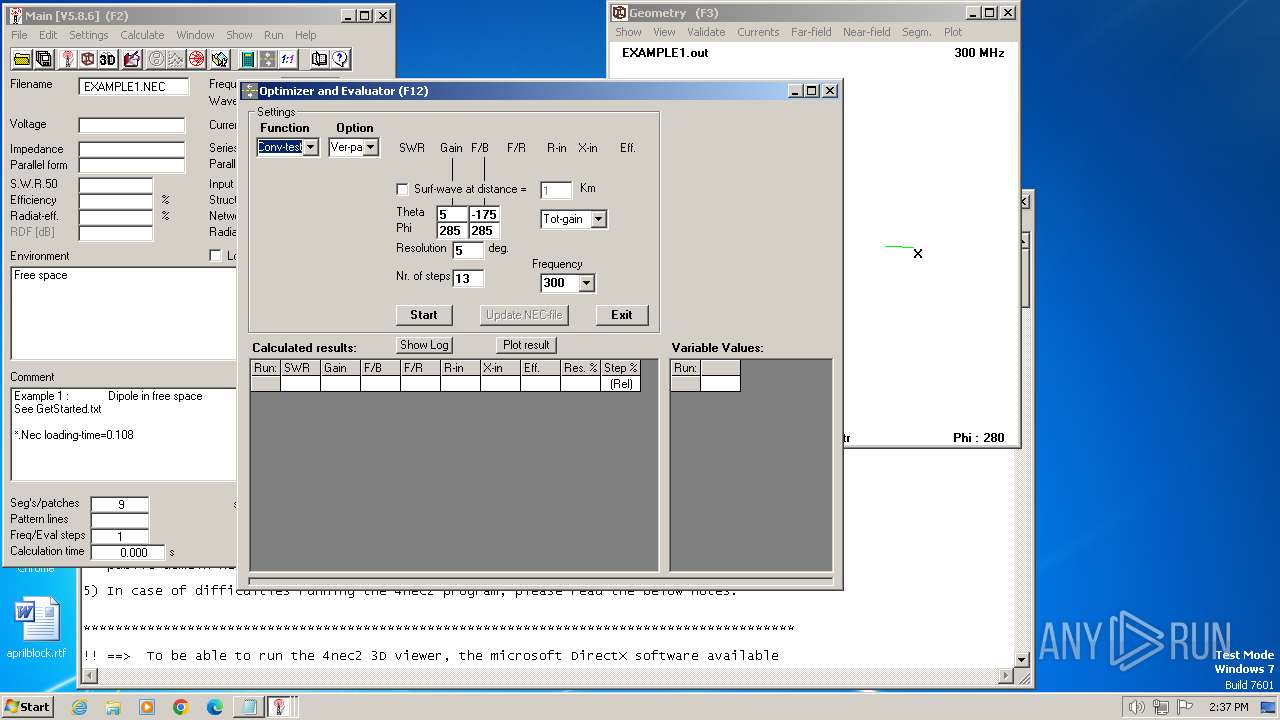The height and width of the screenshot is (720, 1280).
Task: Open the Settings menu in Main window
Action: point(89,35)
